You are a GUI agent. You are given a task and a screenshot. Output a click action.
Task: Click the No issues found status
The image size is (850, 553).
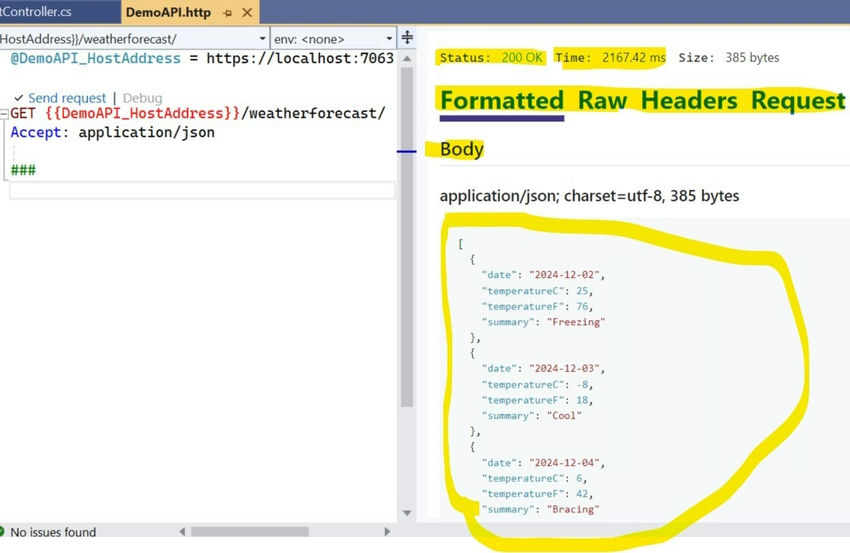53,532
